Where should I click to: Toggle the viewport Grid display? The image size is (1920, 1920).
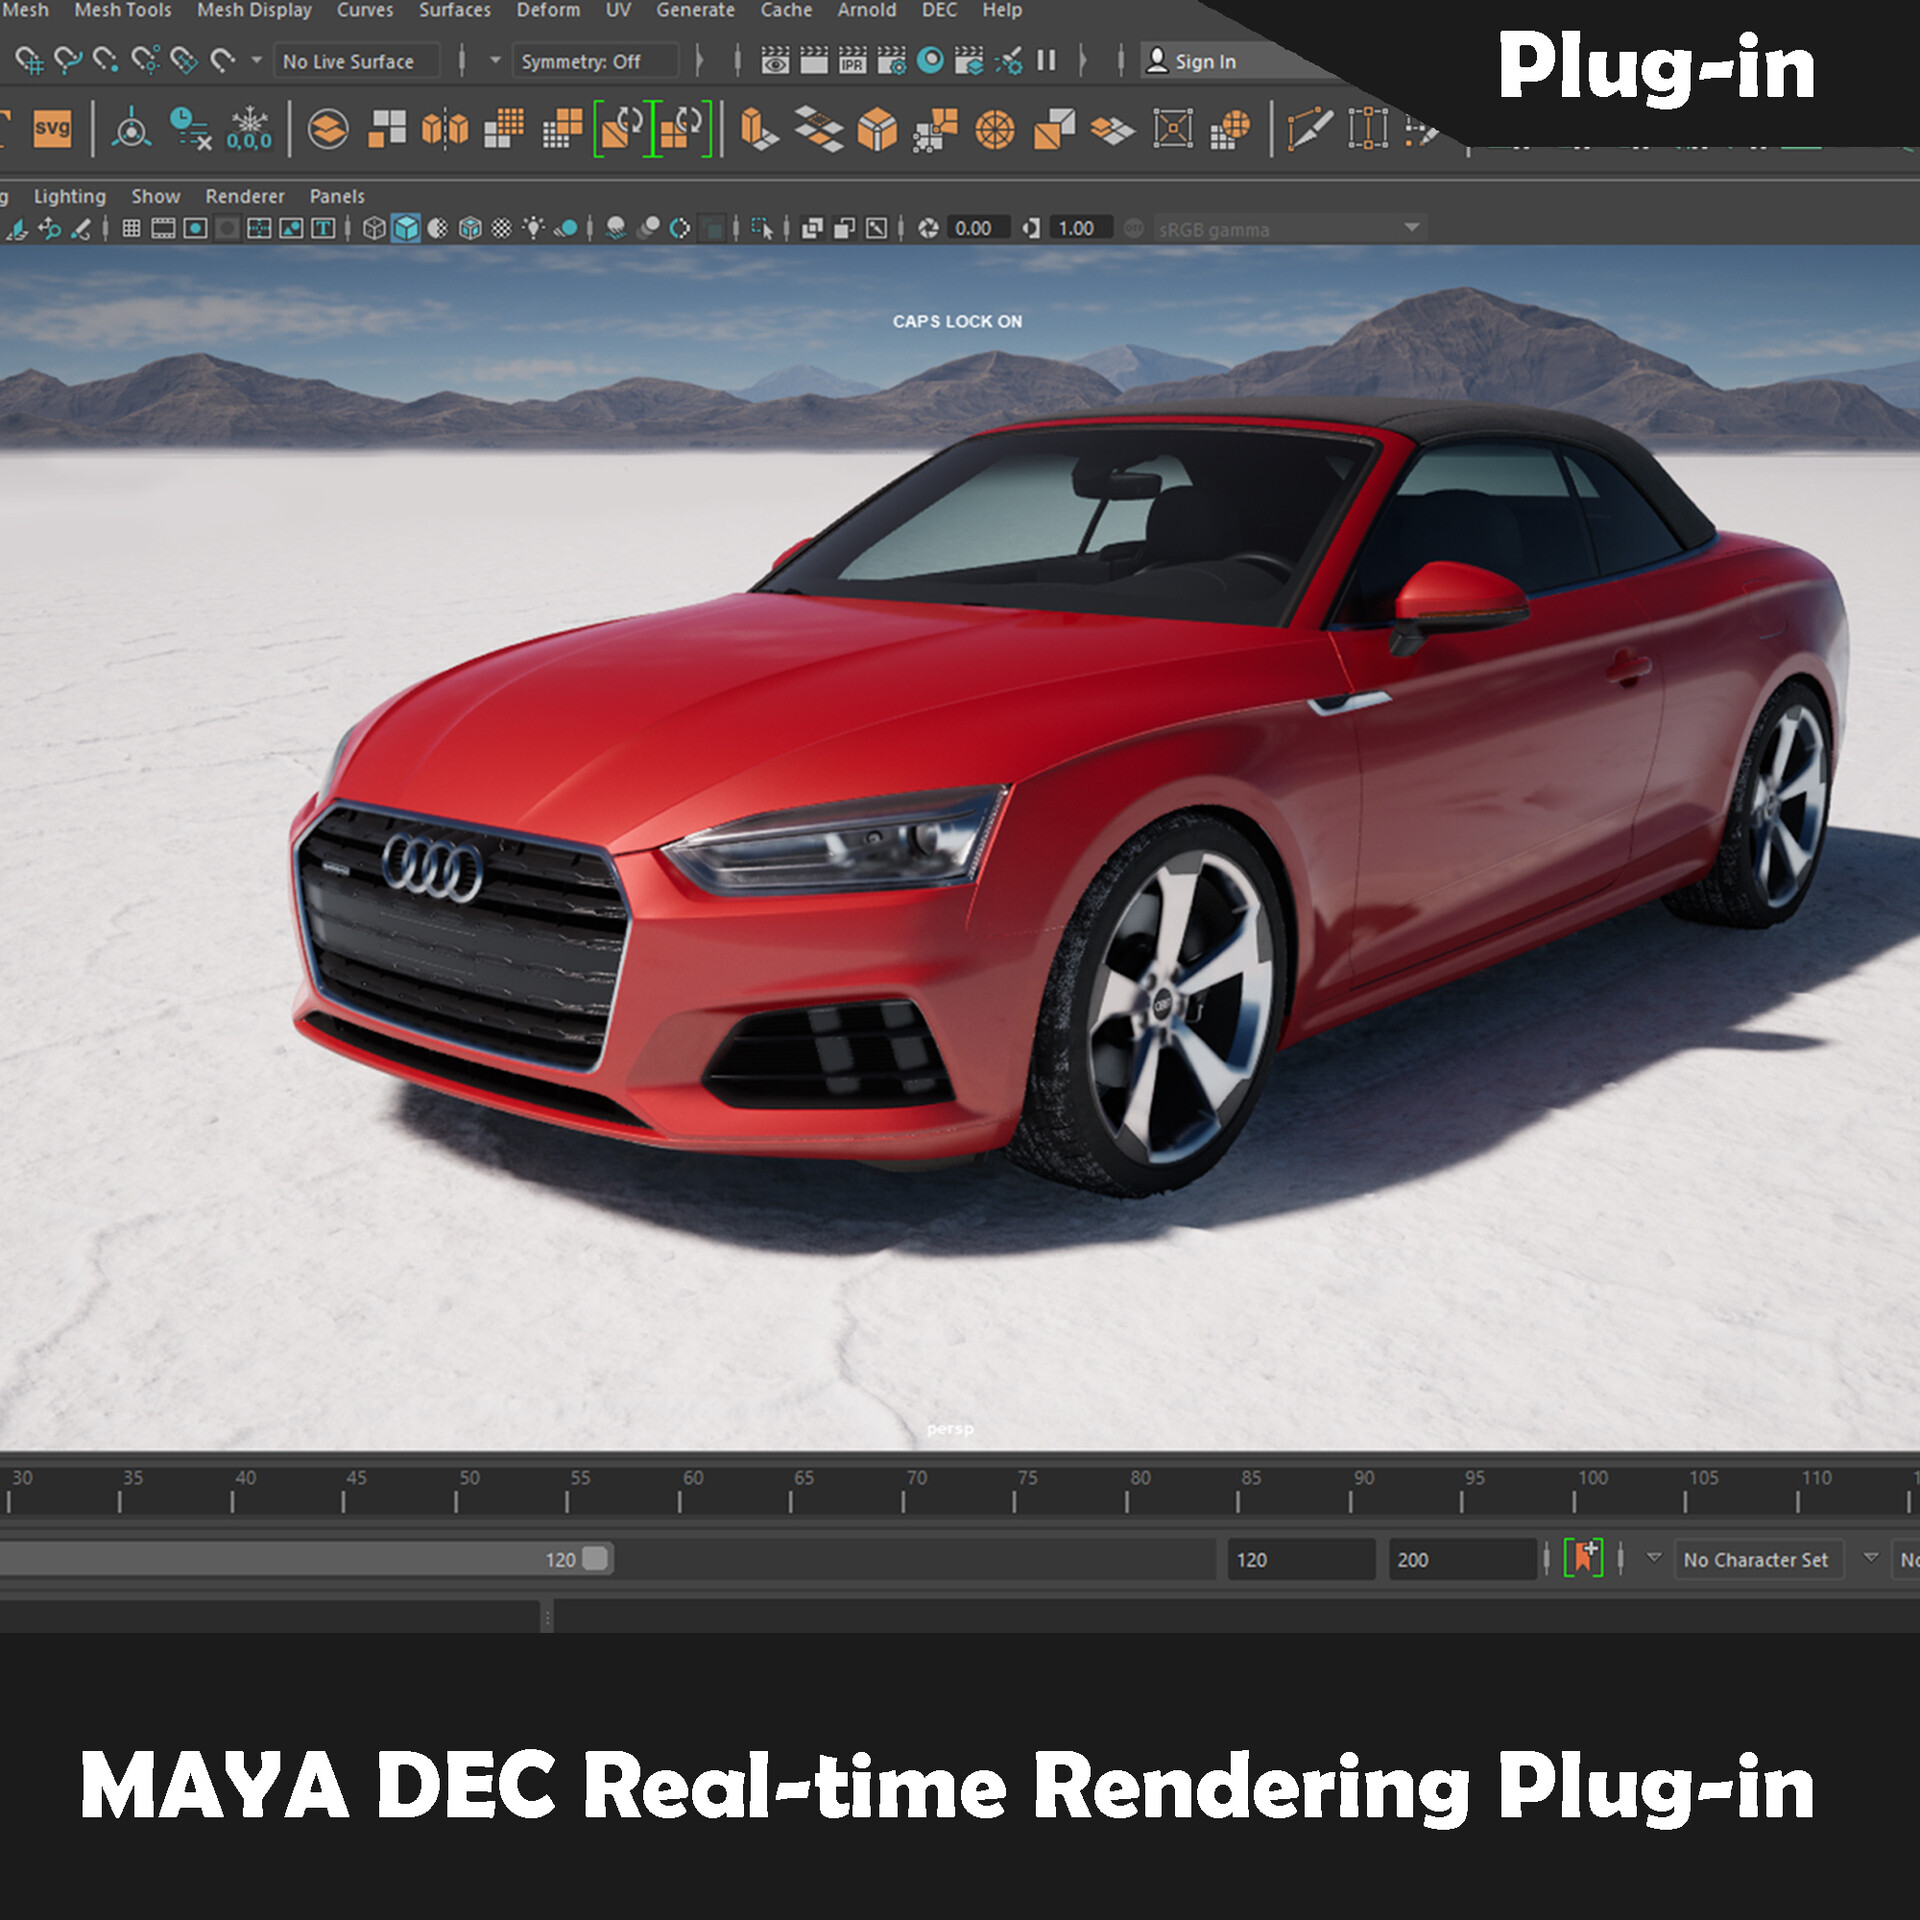130,228
